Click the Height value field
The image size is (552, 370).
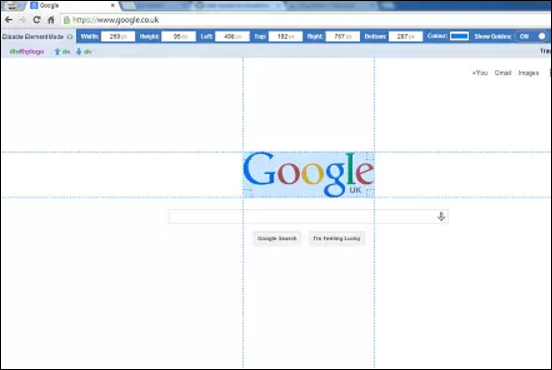tap(178, 36)
